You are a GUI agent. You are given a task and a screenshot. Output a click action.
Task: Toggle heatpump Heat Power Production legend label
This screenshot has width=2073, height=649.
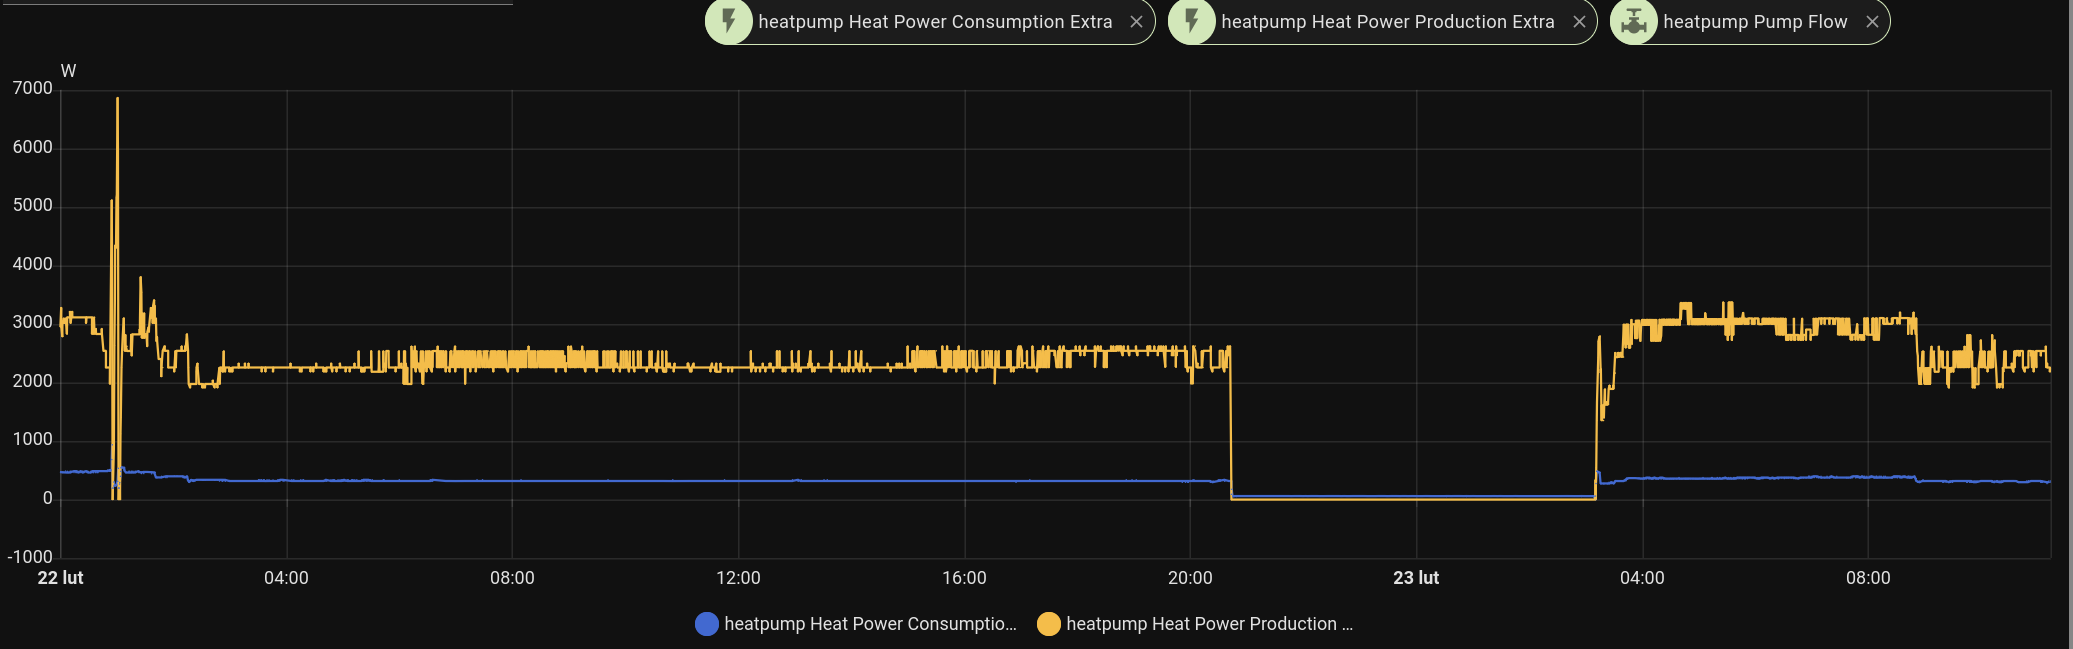point(1209,624)
